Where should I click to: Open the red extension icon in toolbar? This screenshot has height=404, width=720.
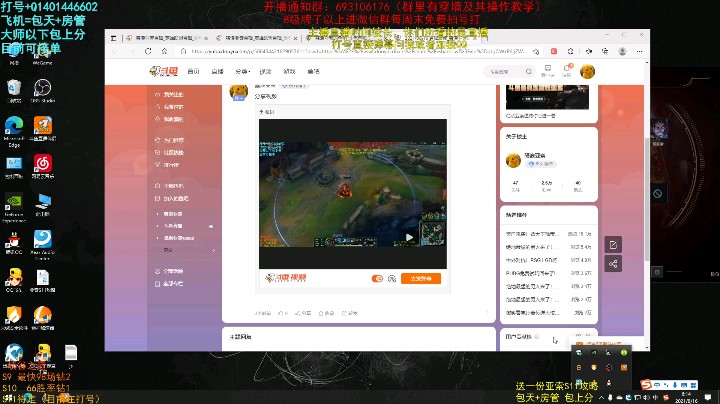(x=554, y=51)
